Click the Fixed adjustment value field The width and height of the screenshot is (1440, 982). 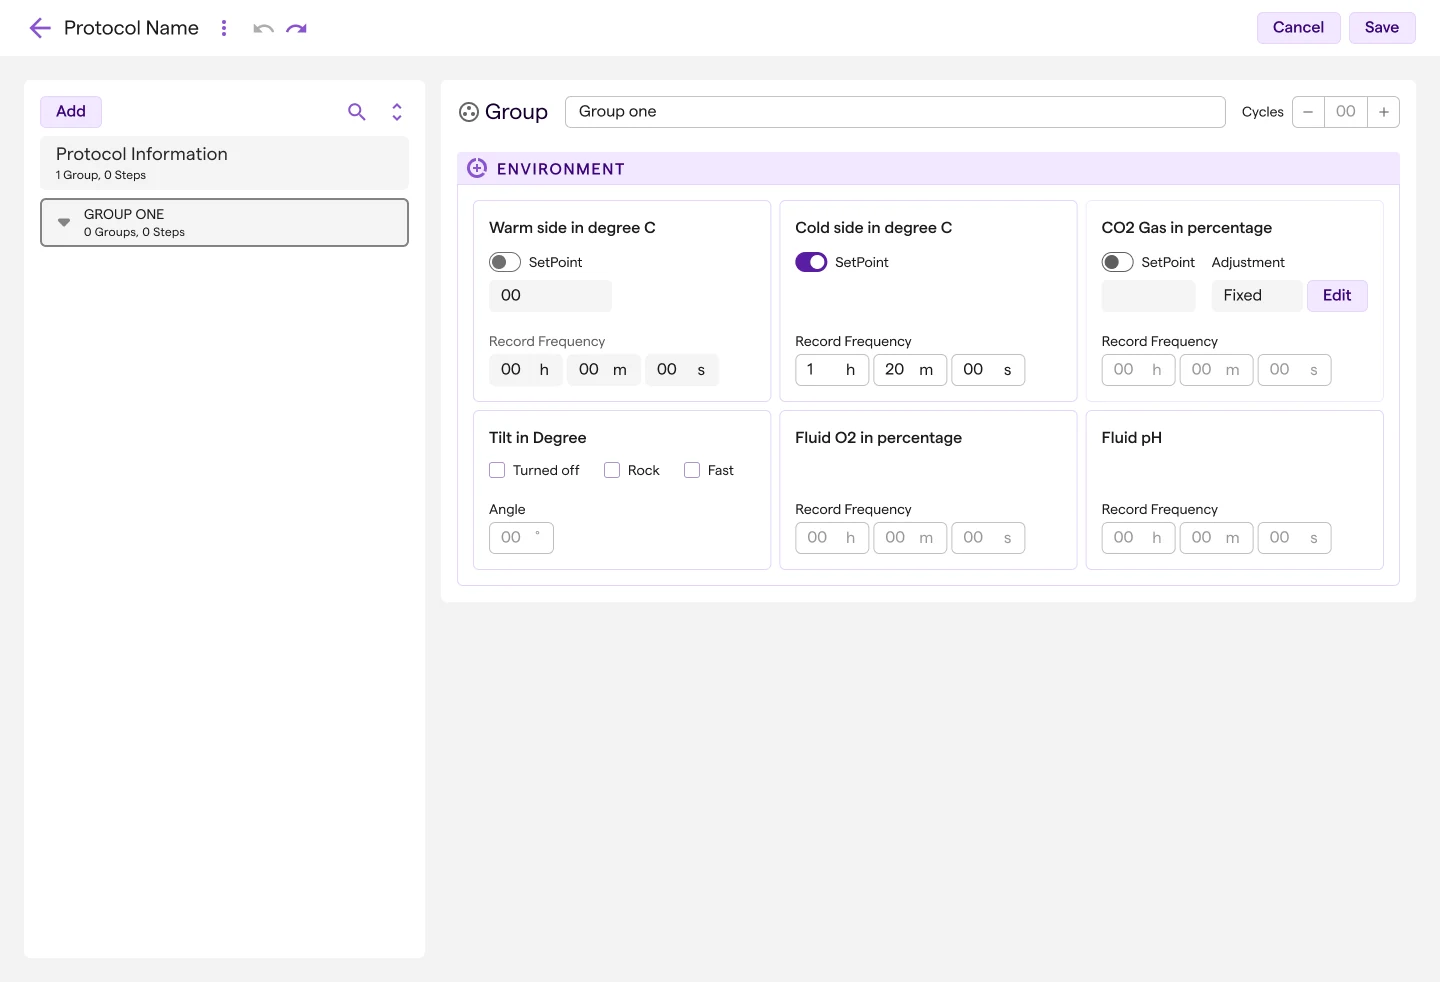click(1257, 296)
